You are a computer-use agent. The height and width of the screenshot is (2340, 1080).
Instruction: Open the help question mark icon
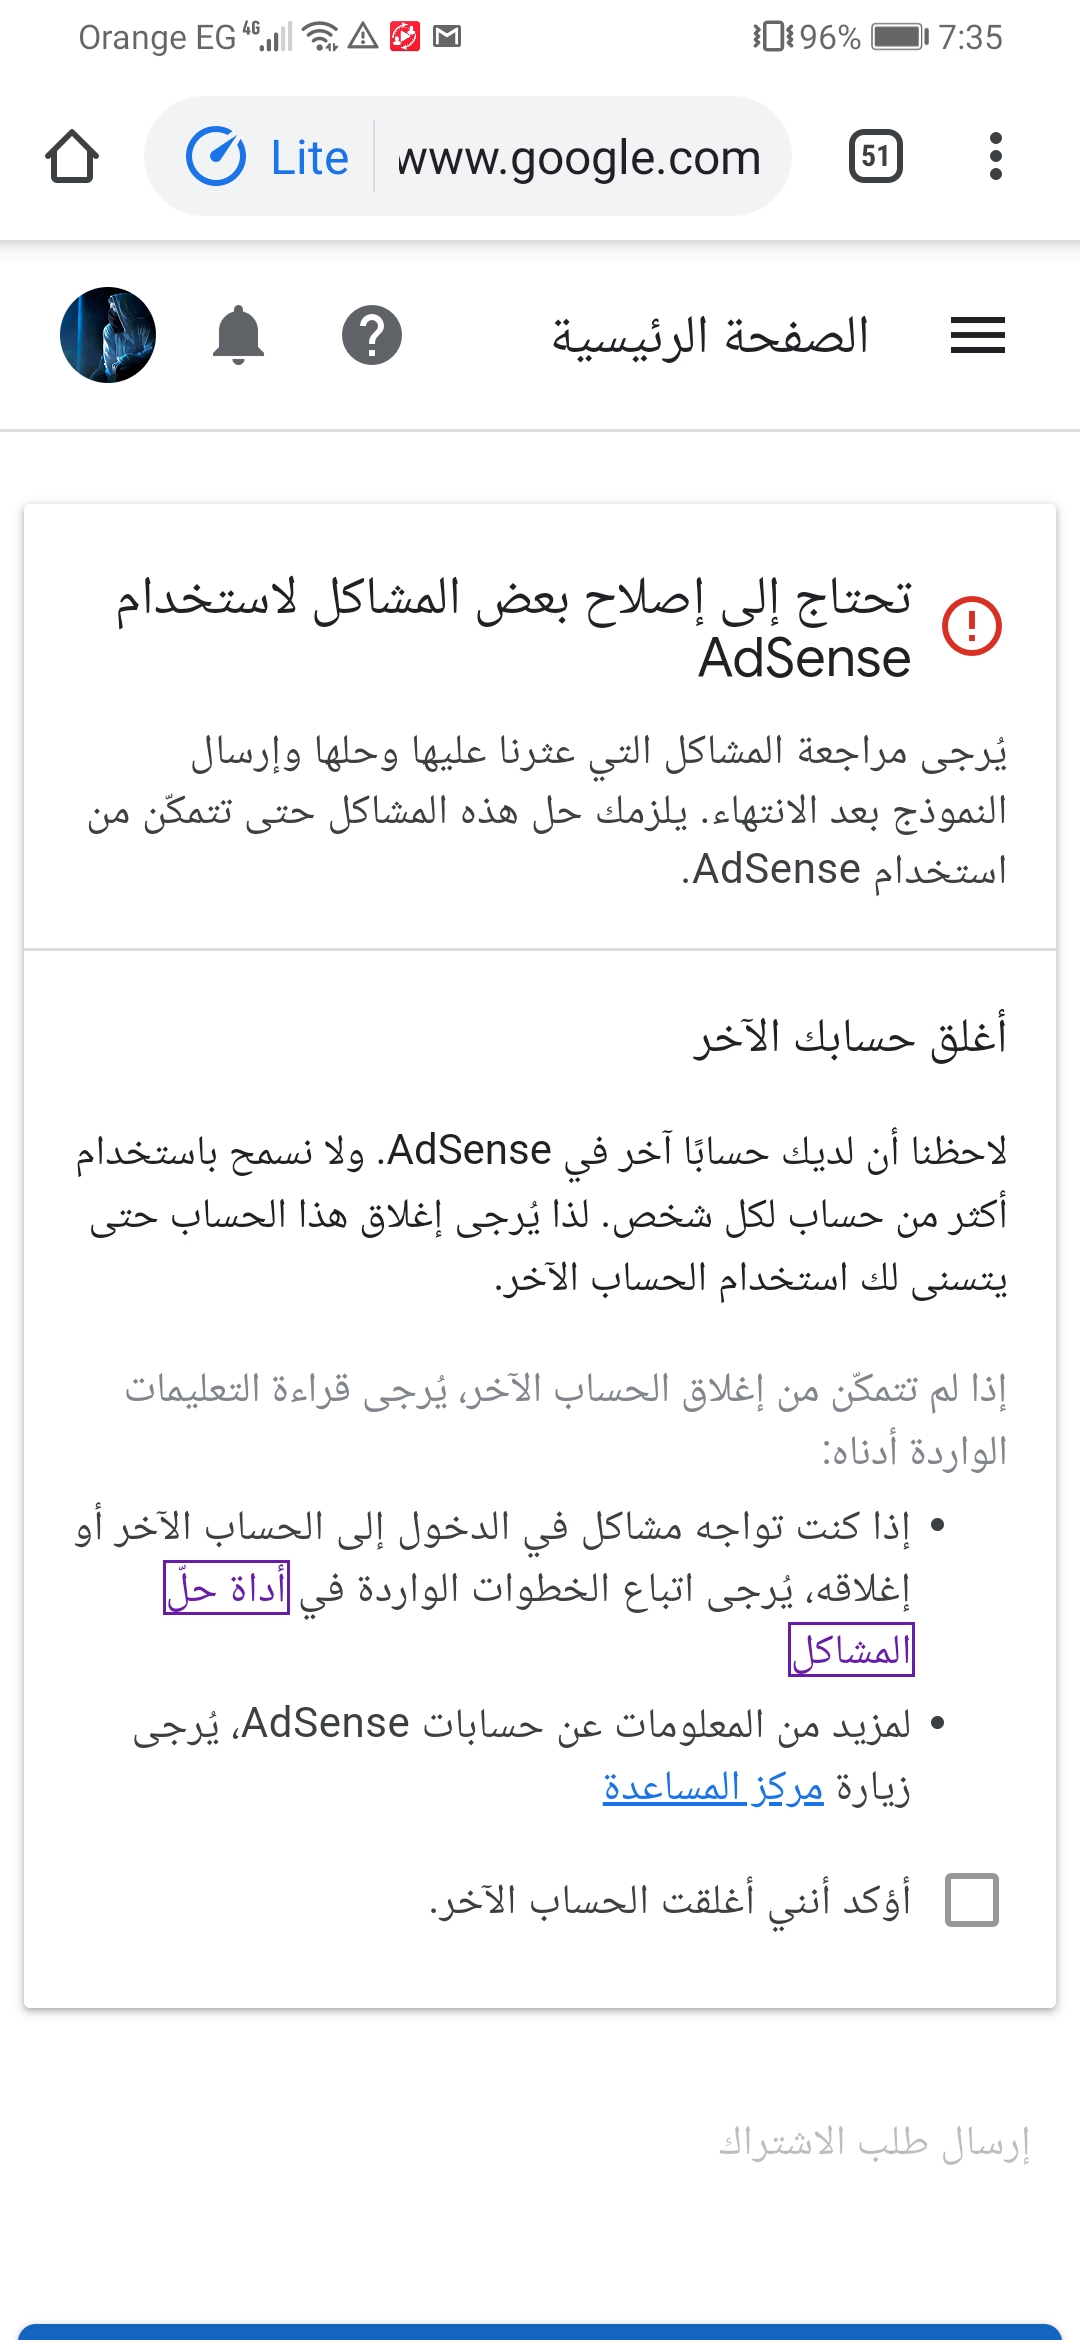click(372, 335)
